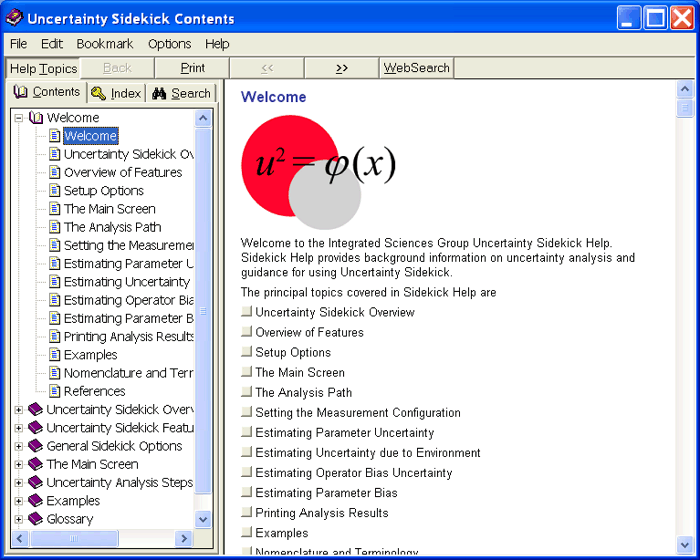This screenshot has width=700, height=560.
Task: Click the page icon beside Overview of Features
Action: (54, 172)
